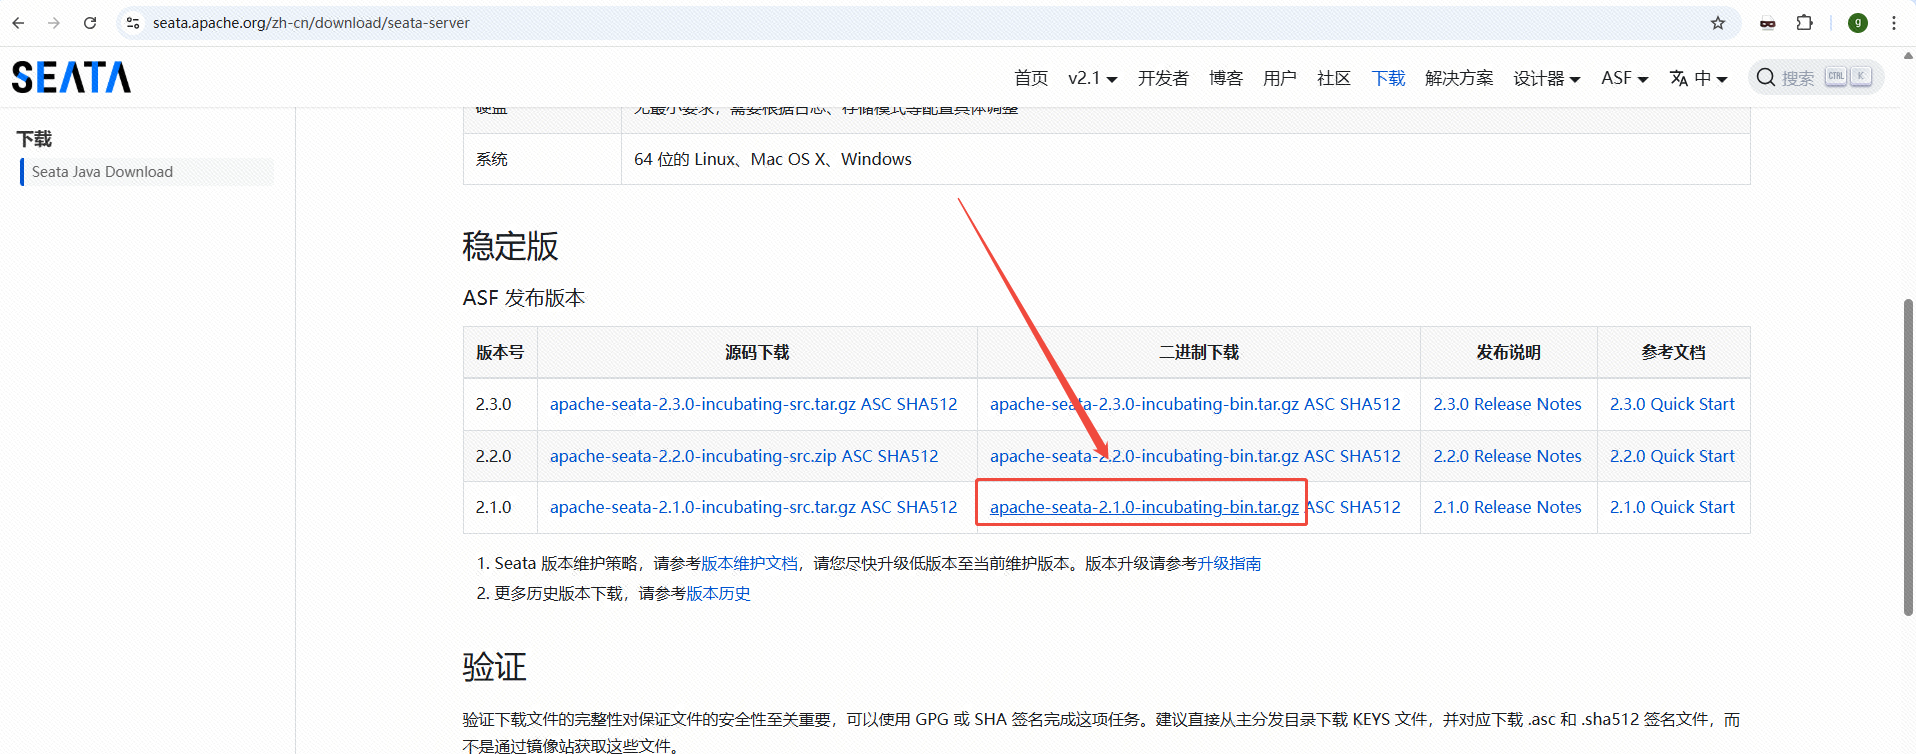1916x754 pixels.
Task: Expand the ASF dropdown menu
Action: pyautogui.click(x=1624, y=78)
